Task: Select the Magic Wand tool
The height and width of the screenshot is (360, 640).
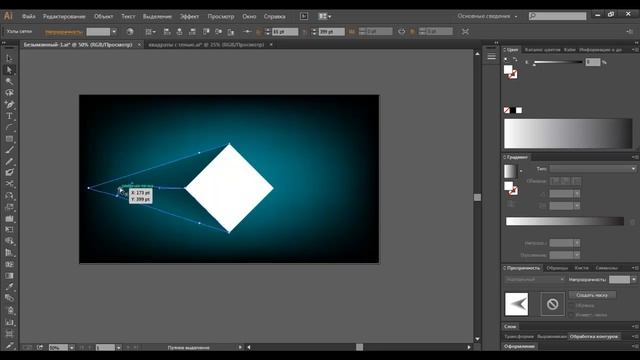Action: (9, 81)
